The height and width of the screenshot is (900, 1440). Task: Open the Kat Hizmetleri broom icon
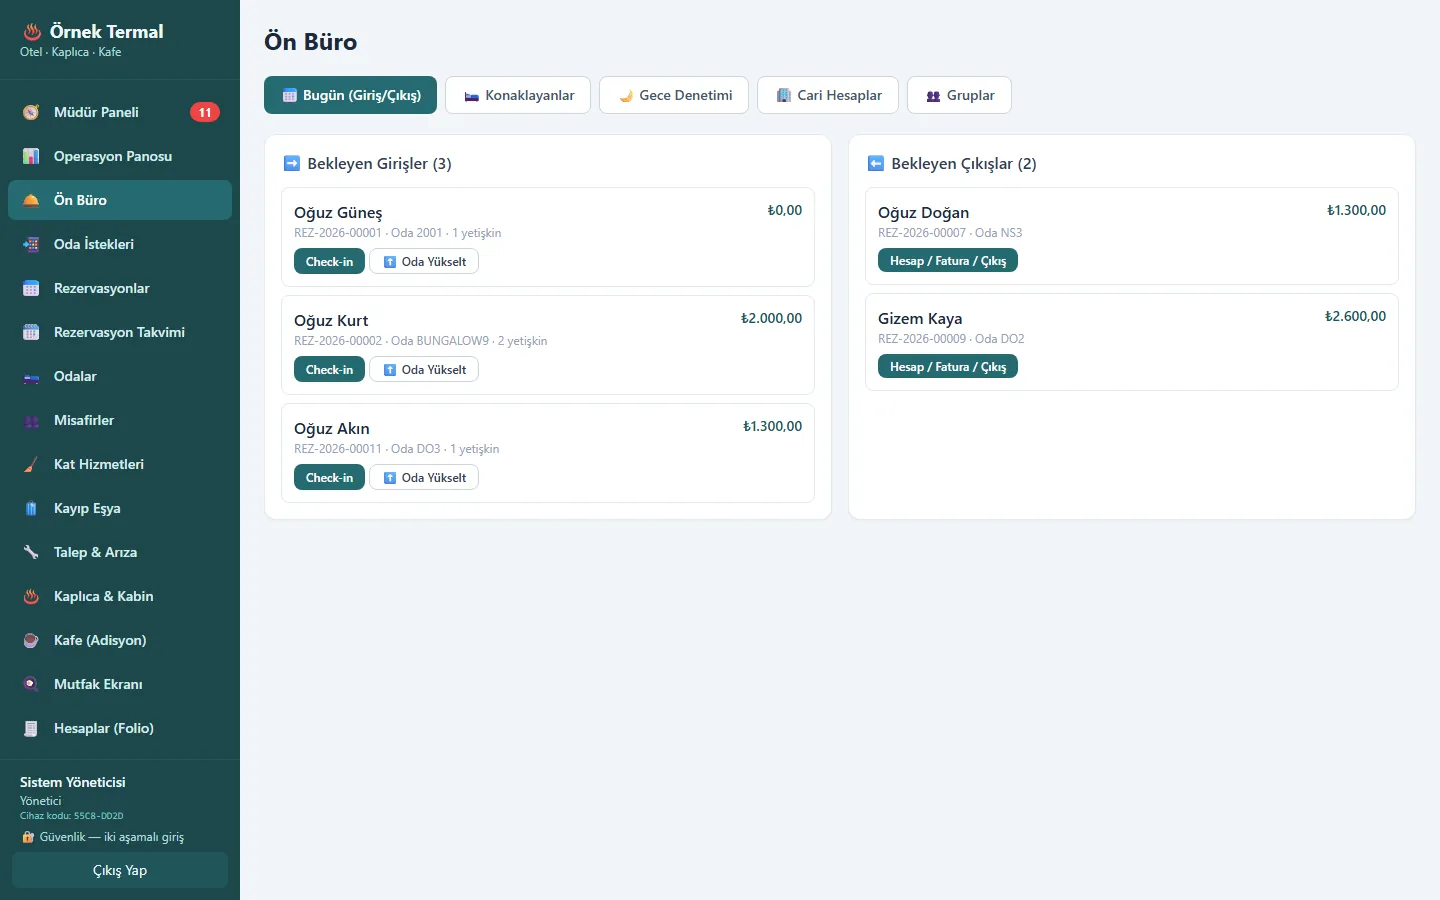(31, 464)
